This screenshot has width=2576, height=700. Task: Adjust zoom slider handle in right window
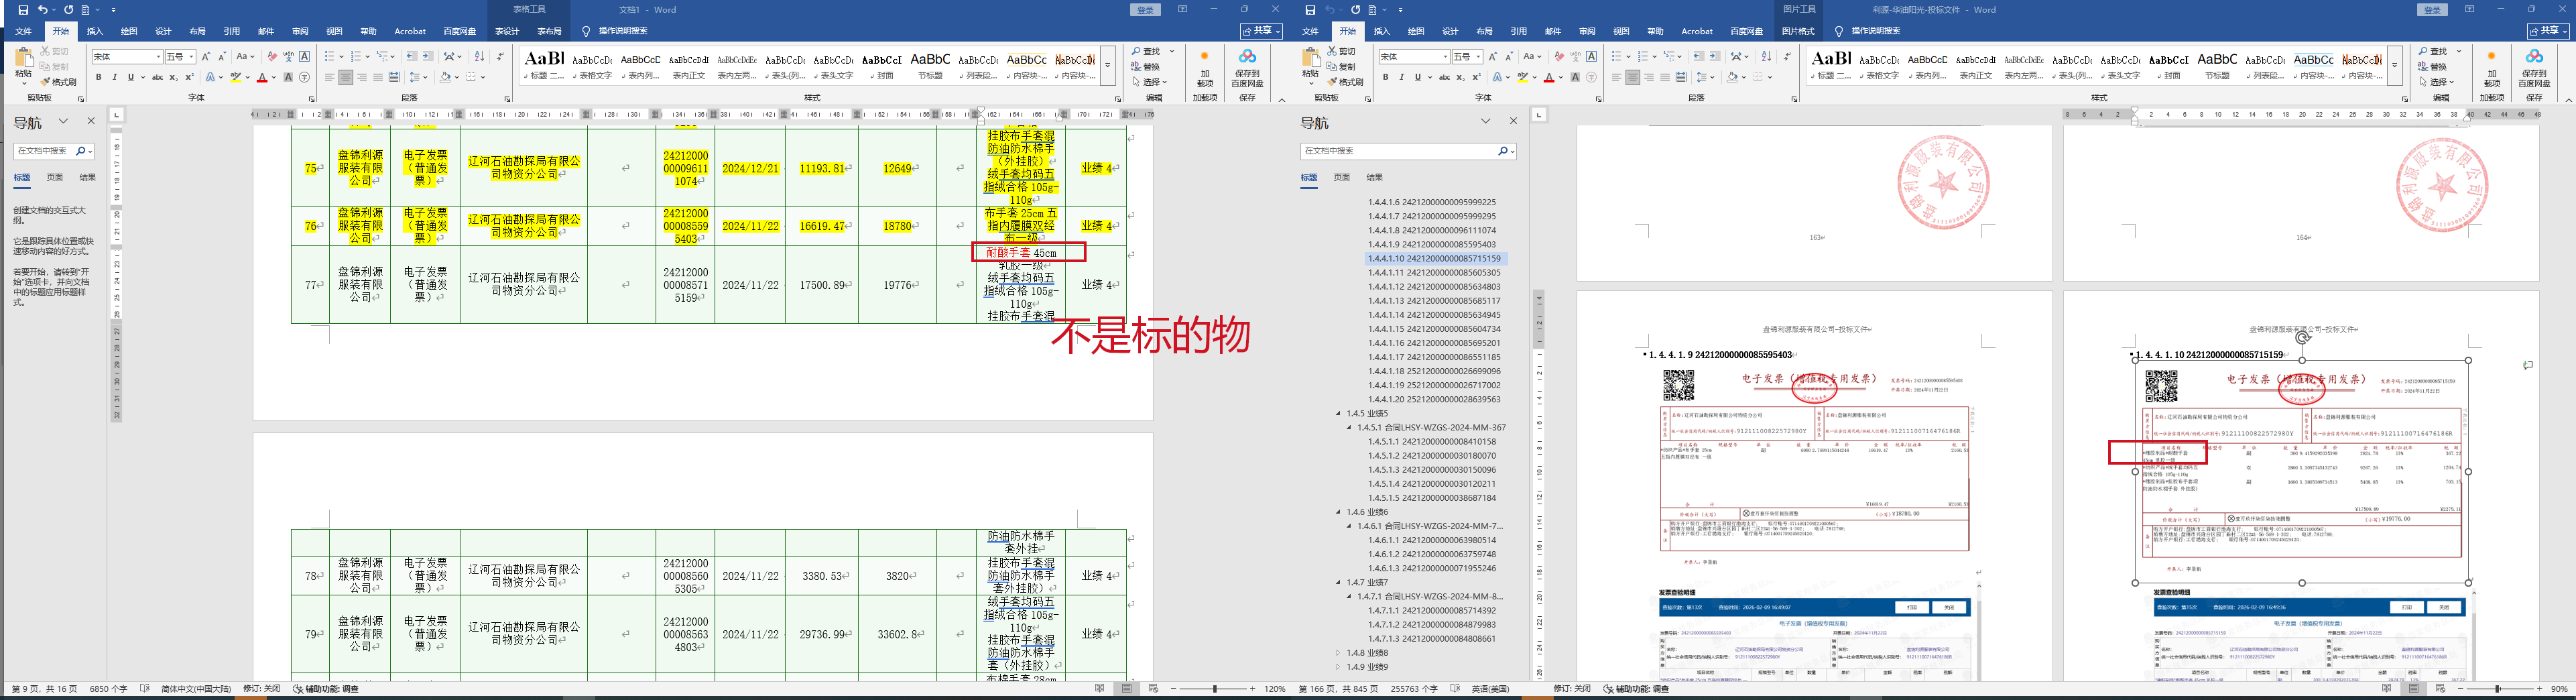pyautogui.click(x=2498, y=689)
